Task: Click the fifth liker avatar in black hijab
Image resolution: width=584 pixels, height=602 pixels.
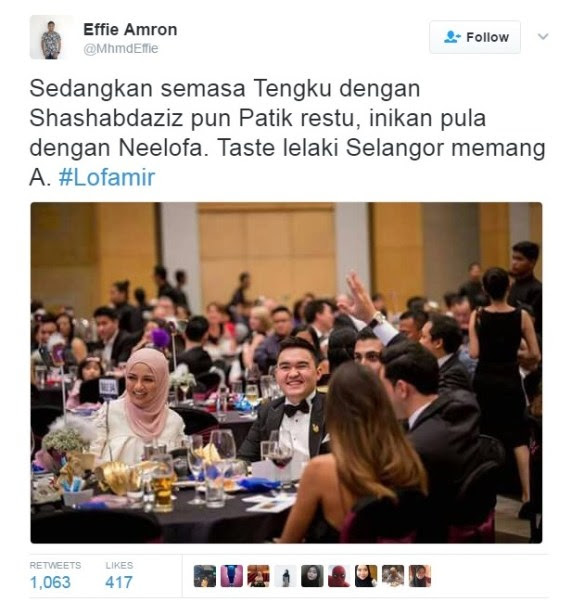Action: (x=312, y=576)
